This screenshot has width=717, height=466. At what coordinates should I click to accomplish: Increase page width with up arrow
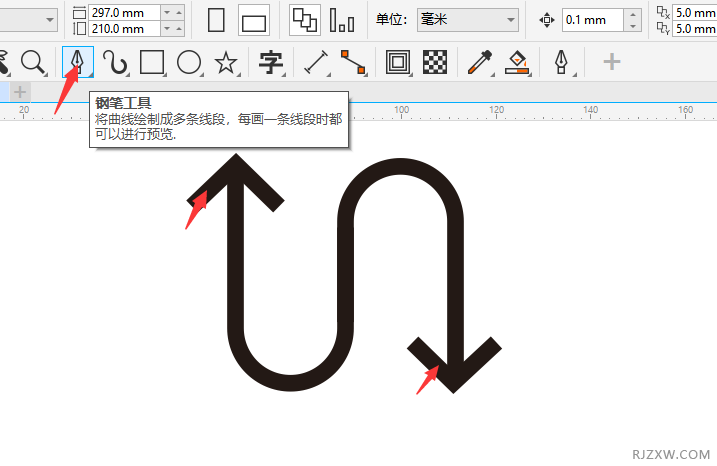point(179,12)
